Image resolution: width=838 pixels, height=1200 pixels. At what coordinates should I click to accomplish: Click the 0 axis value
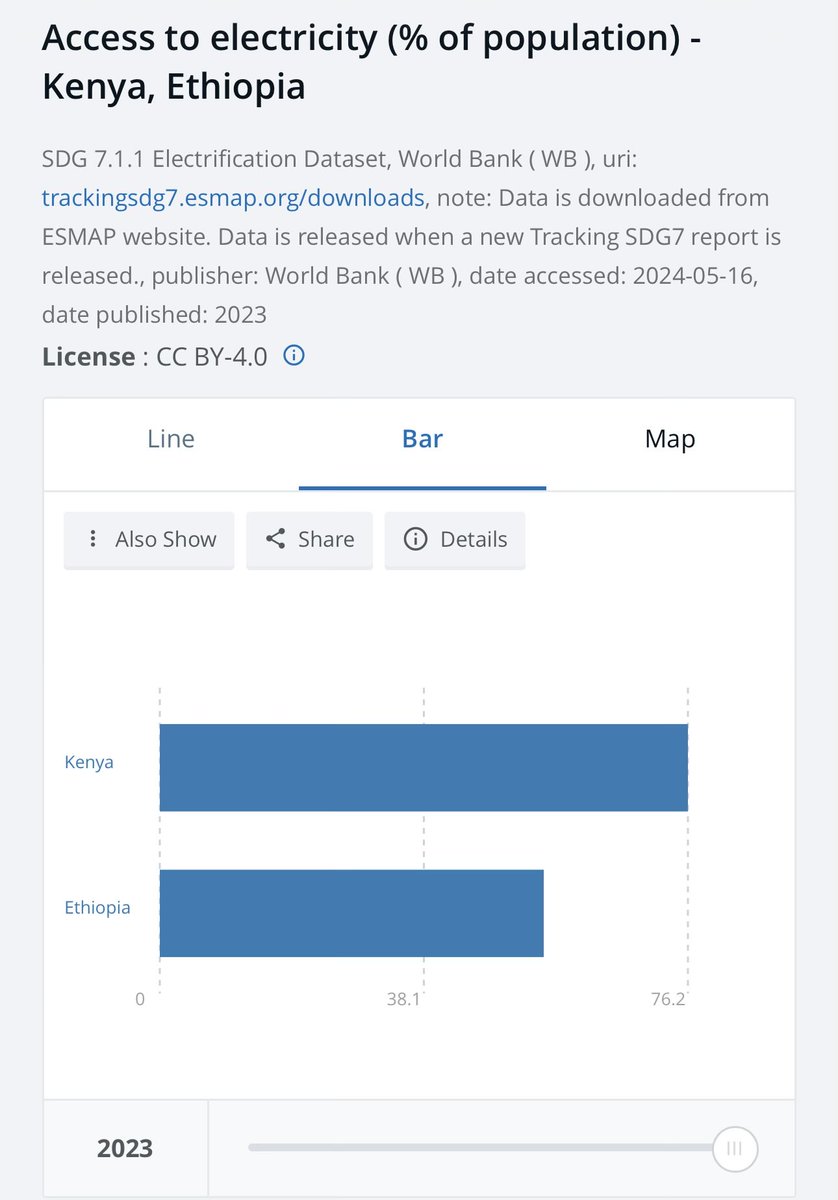pos(140,999)
